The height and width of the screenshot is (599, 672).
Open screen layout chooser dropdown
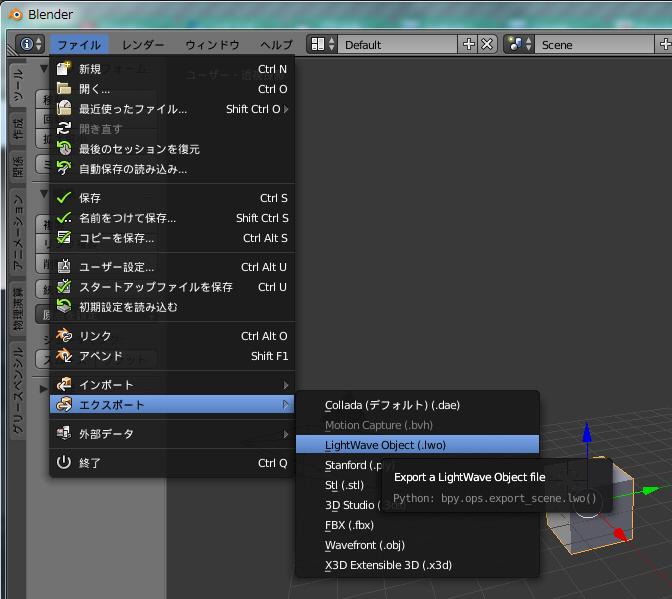pyautogui.click(x=323, y=44)
